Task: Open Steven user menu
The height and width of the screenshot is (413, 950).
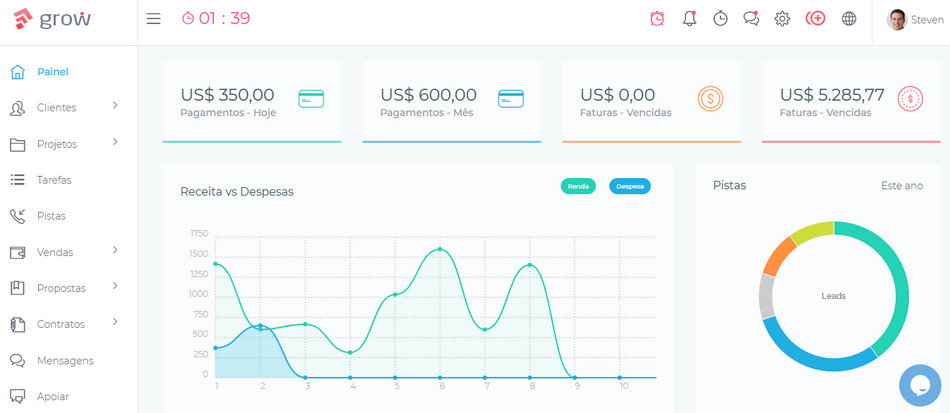Action: [x=915, y=19]
